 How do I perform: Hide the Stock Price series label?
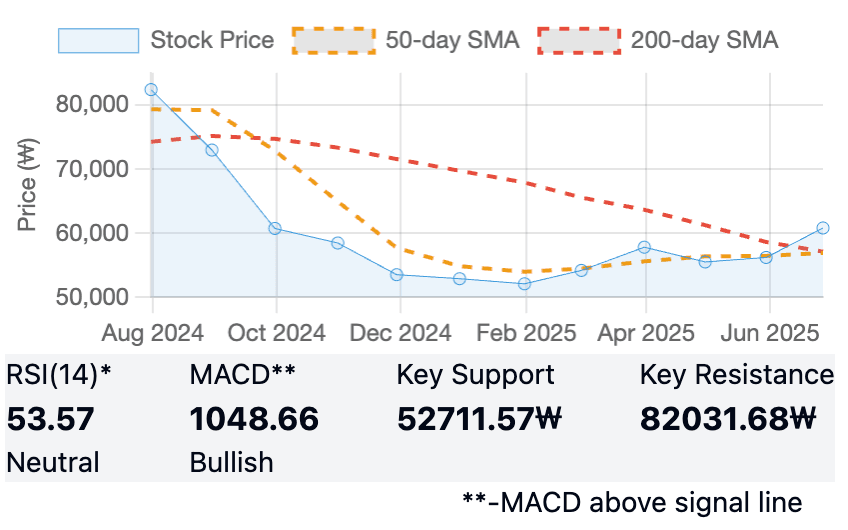[x=211, y=40]
